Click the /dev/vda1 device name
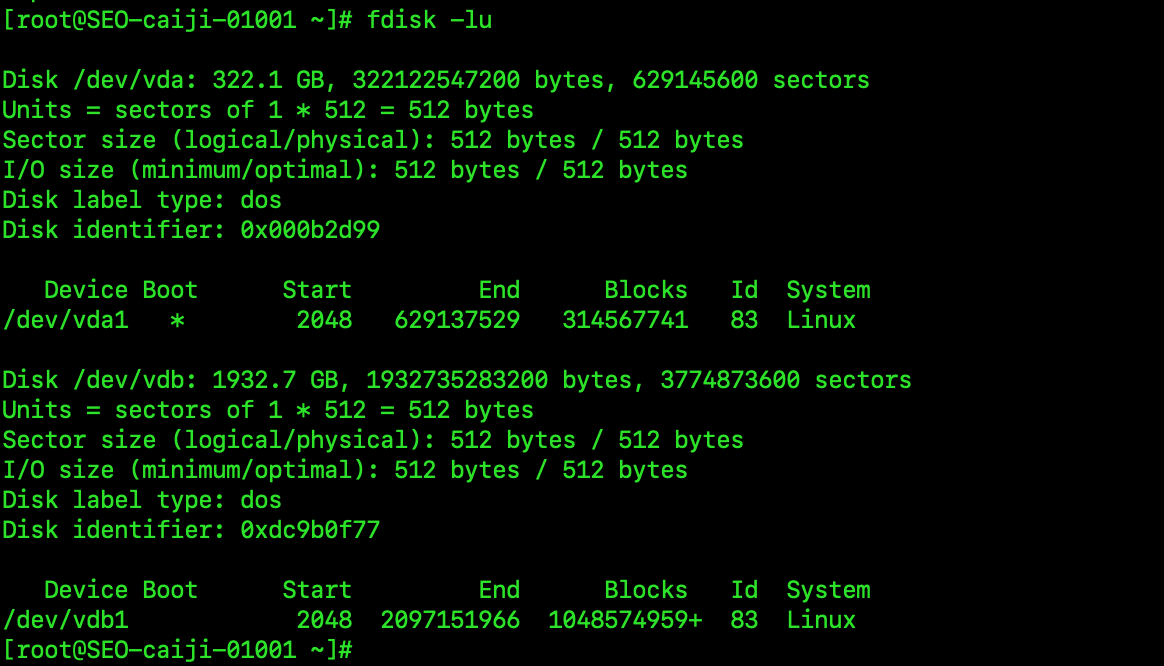Image resolution: width=1164 pixels, height=666 pixels. tap(65, 320)
